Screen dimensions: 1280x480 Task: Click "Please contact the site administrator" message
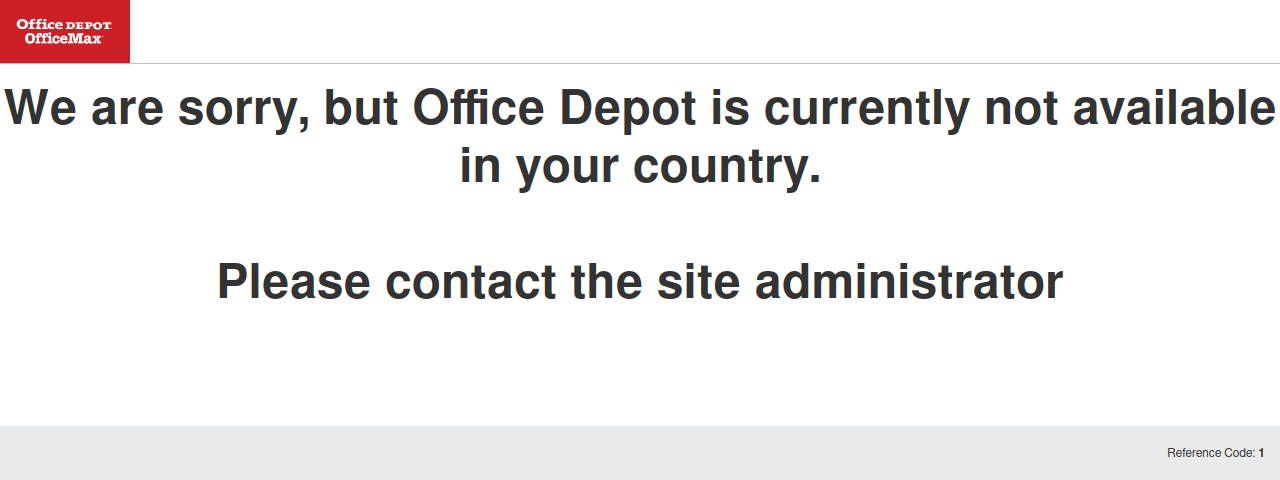[640, 282]
